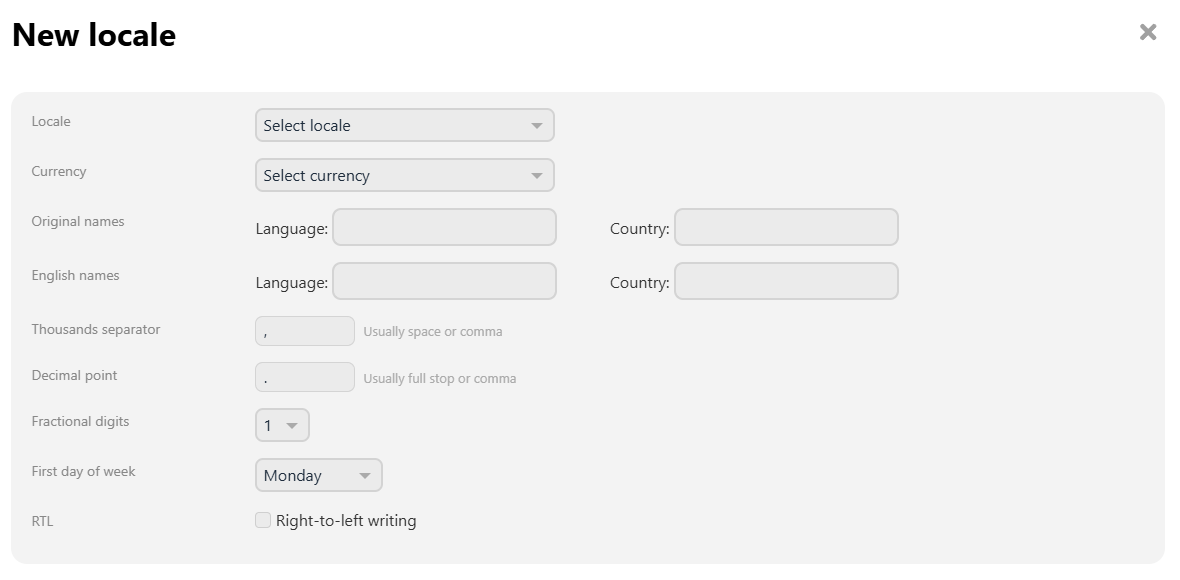Close the New locale dialog

tap(1148, 32)
